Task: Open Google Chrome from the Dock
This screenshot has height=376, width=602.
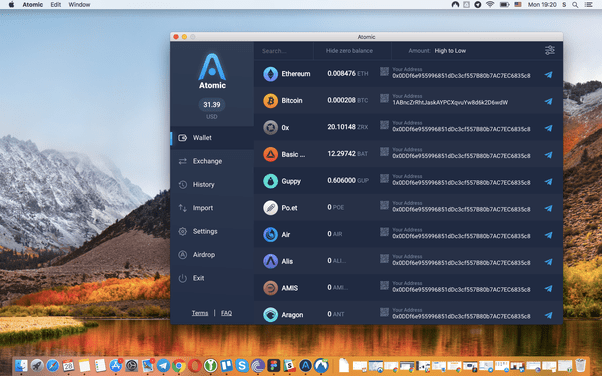Action: tap(179, 365)
